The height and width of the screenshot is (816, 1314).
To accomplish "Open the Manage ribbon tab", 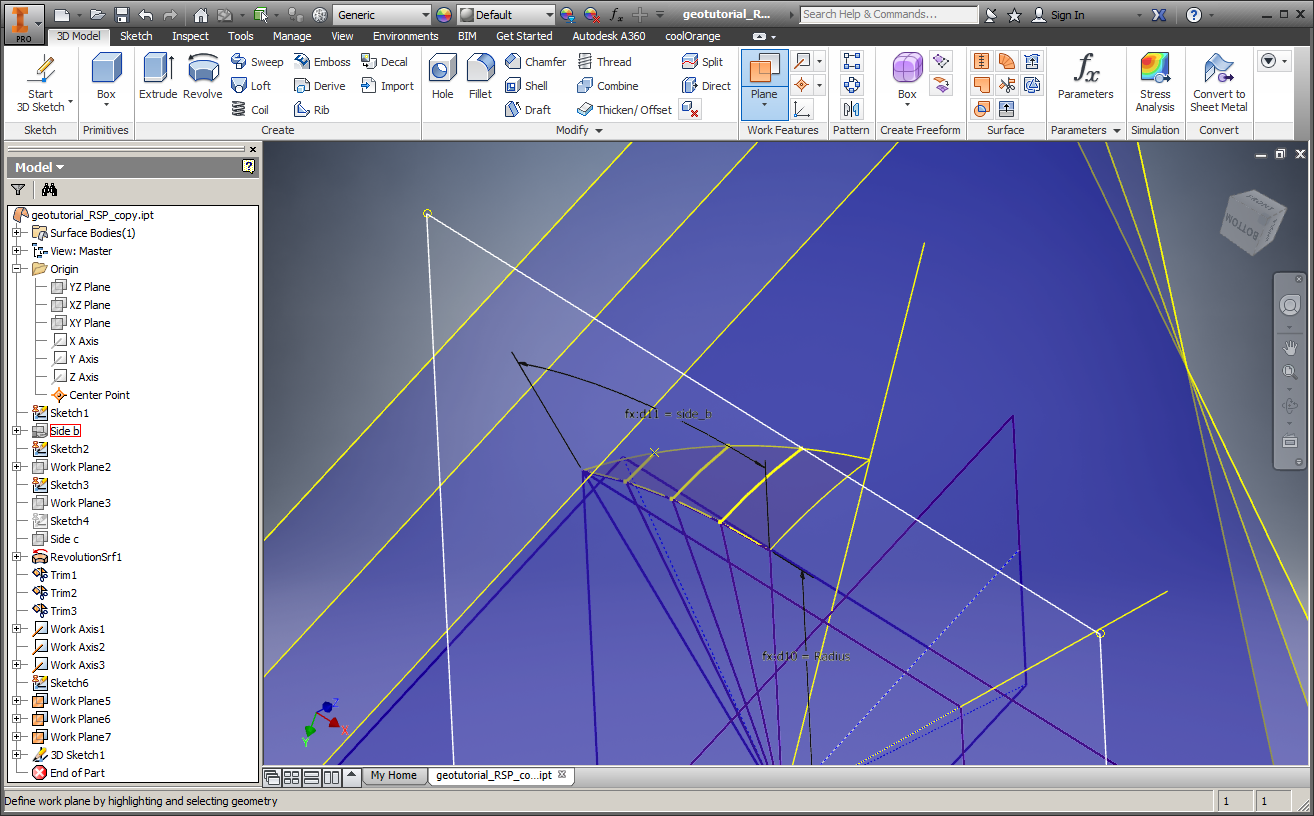I will (x=292, y=36).
